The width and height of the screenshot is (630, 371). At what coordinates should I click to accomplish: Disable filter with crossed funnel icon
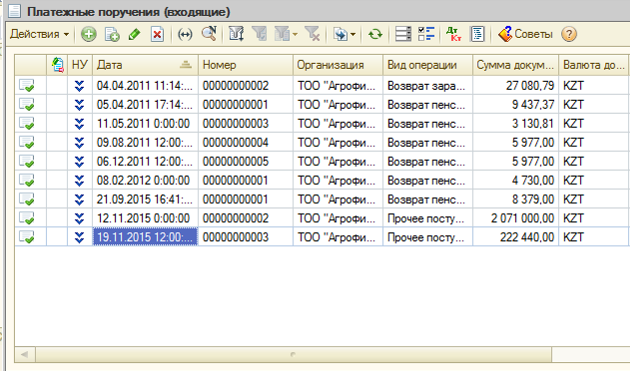coord(312,34)
